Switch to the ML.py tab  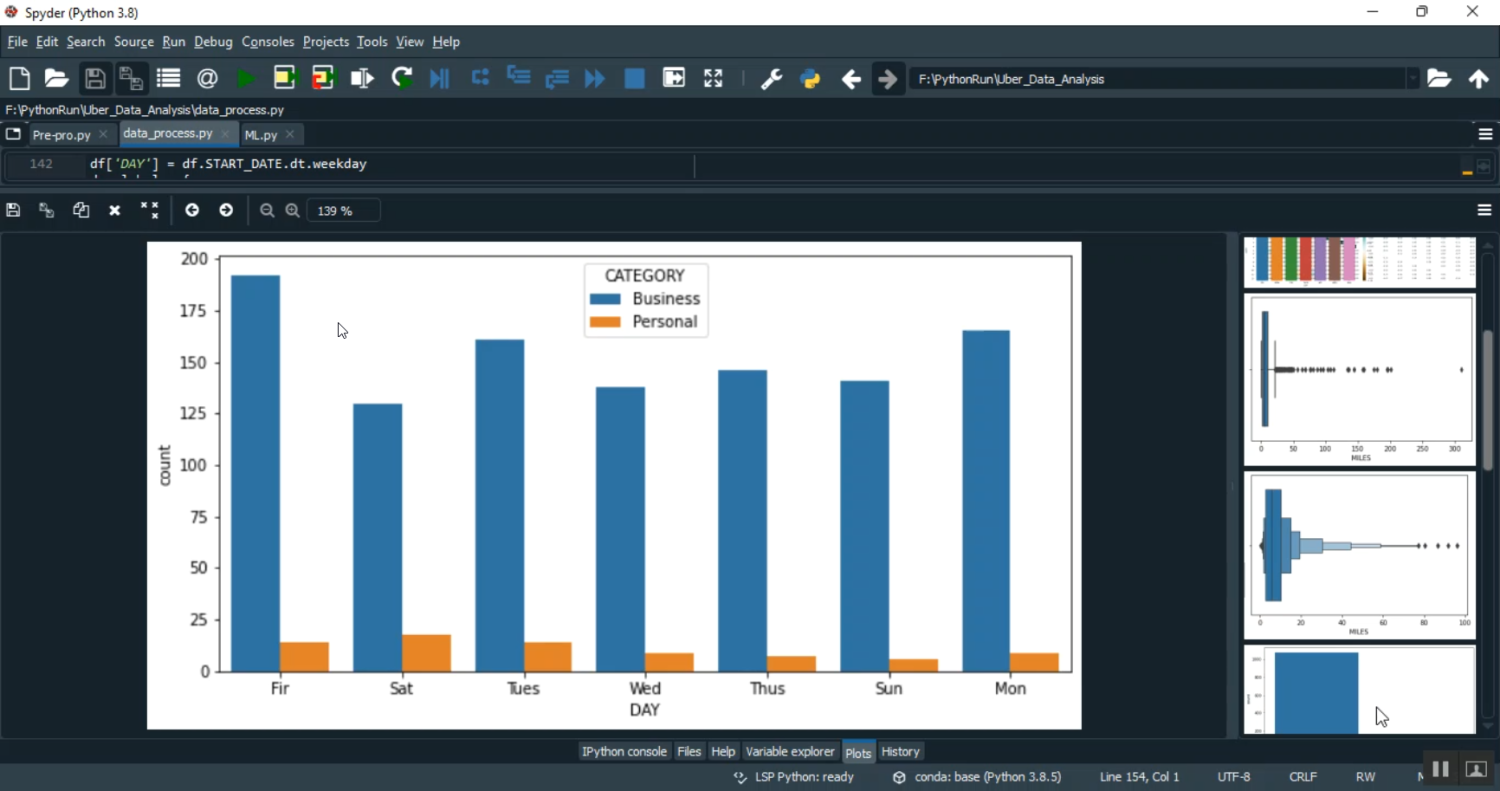click(x=261, y=134)
